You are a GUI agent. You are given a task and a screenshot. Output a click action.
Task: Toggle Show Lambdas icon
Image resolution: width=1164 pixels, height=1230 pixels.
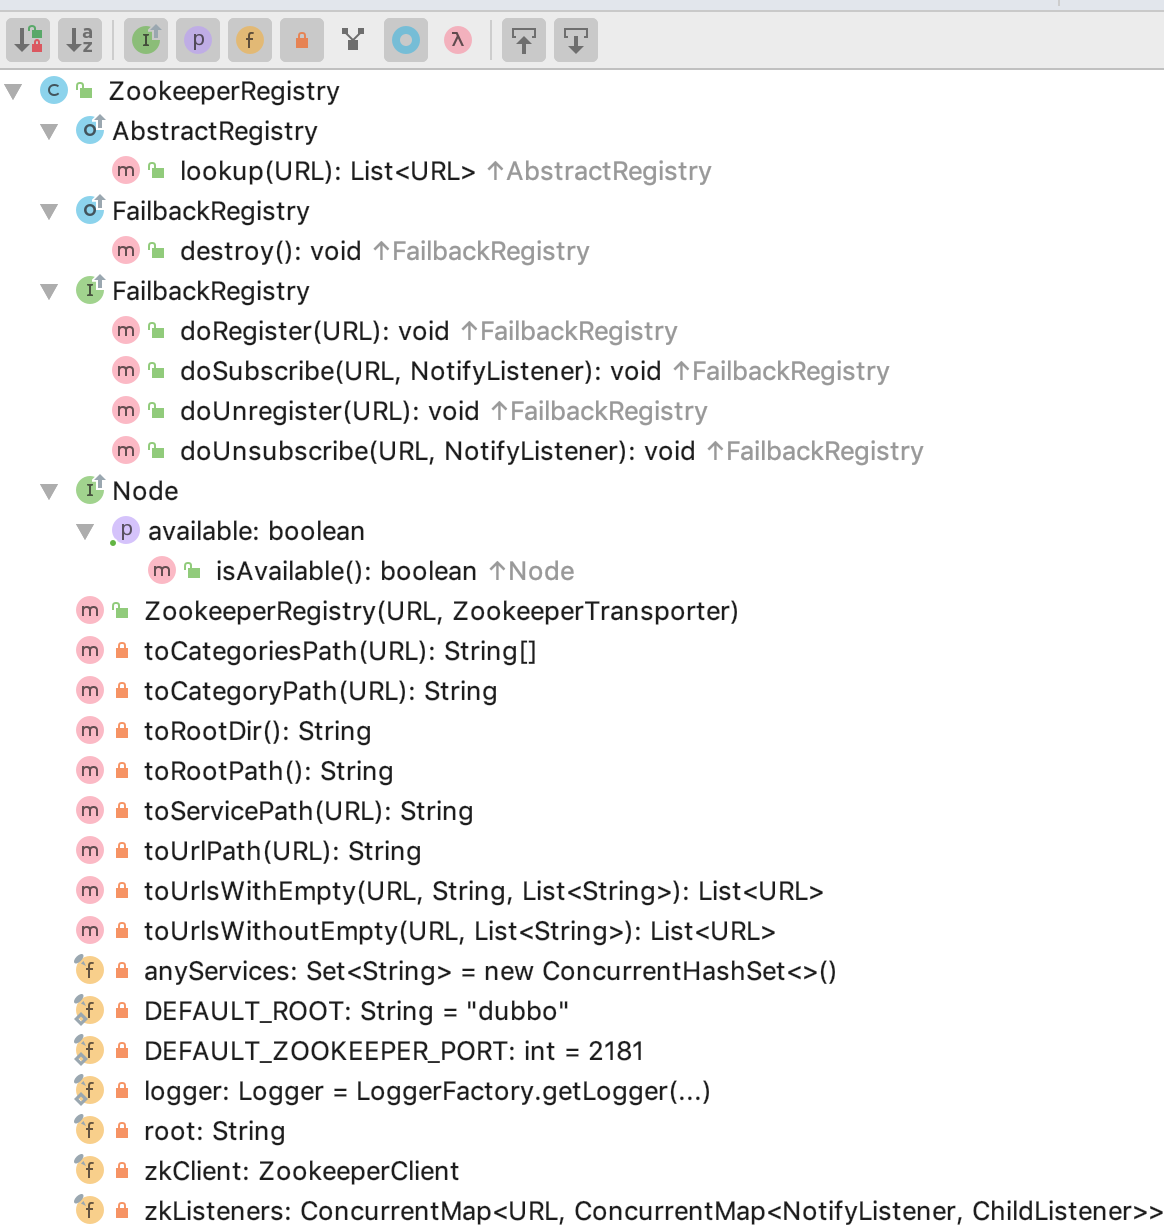click(x=458, y=40)
